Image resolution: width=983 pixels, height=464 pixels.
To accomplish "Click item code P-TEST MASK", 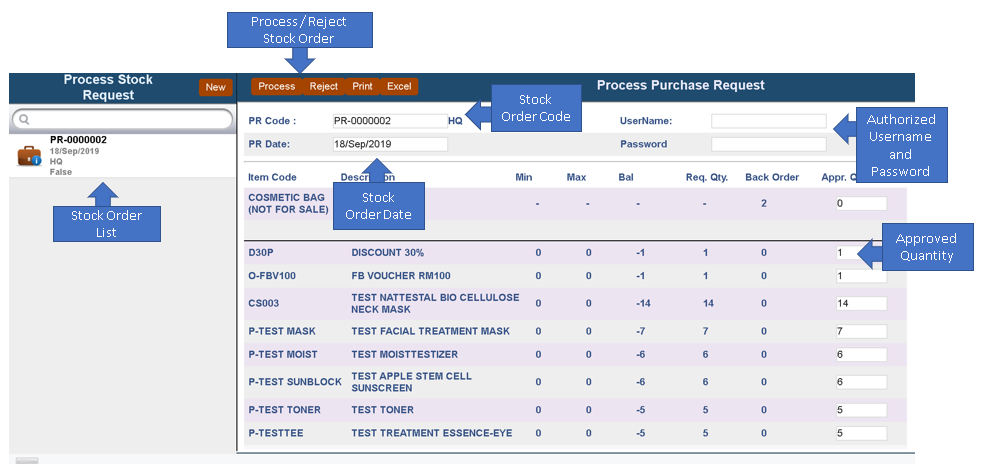I will [x=282, y=331].
